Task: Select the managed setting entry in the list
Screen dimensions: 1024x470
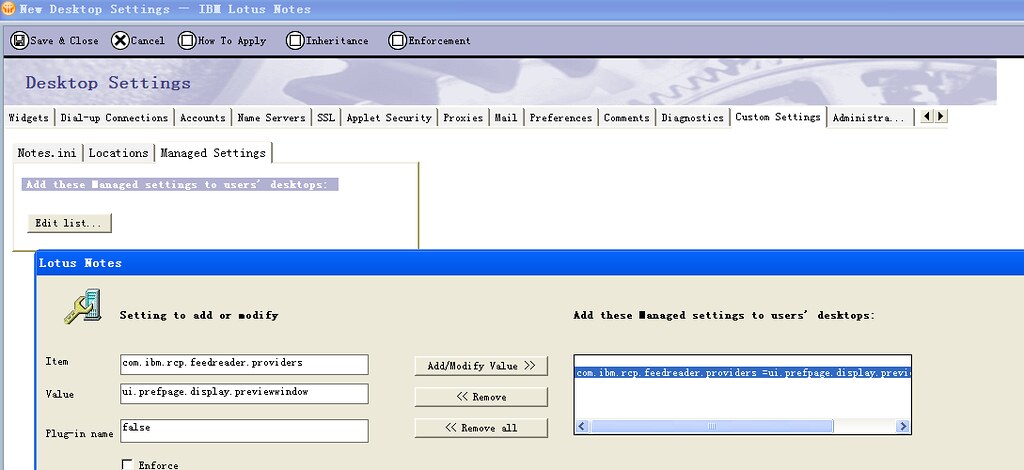Action: pyautogui.click(x=742, y=373)
